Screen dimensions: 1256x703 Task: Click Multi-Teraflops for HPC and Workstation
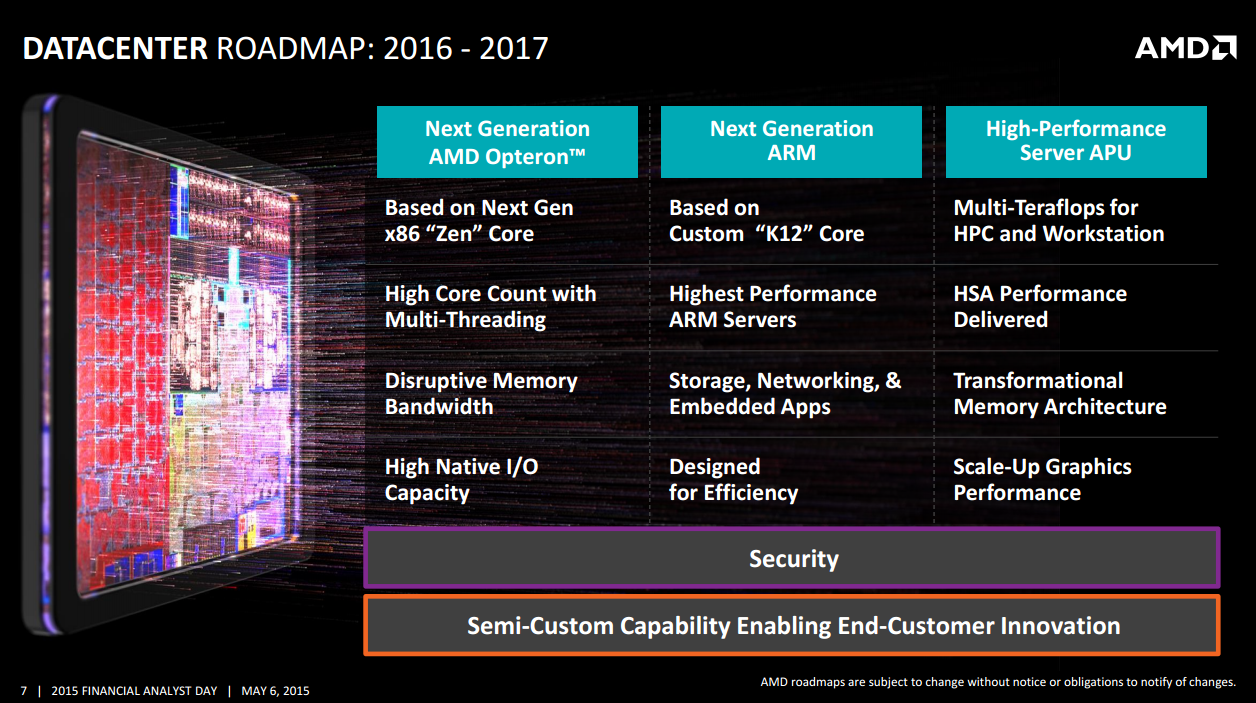pyautogui.click(x=1058, y=221)
